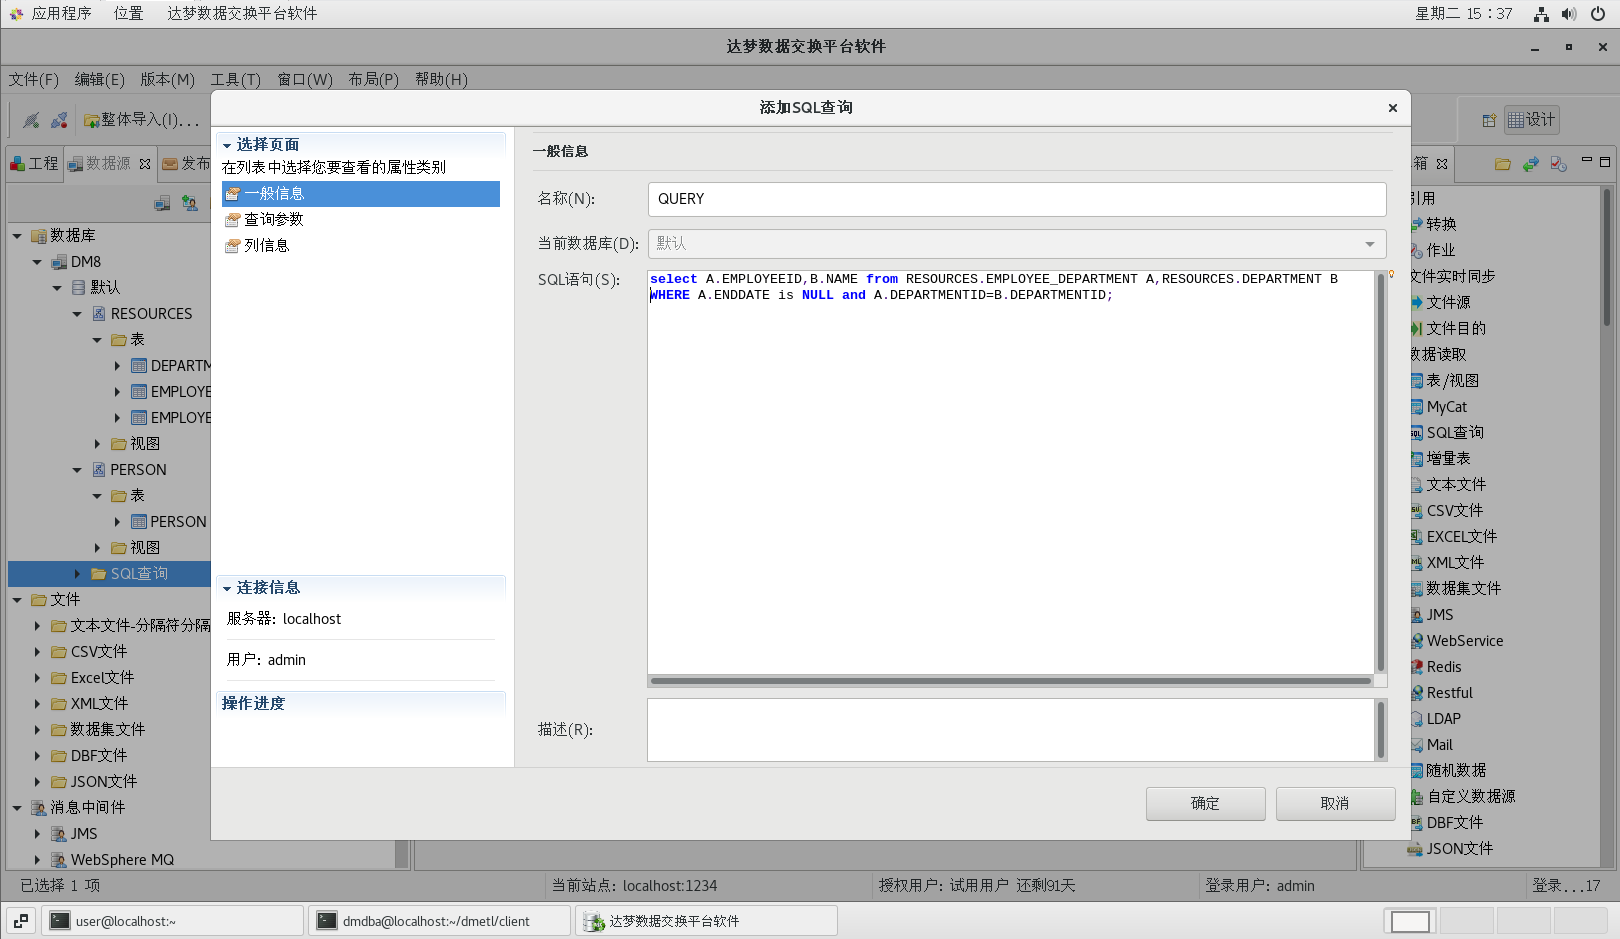Select the LDAP item in the toolbox
This screenshot has width=1620, height=939.
(x=1443, y=719)
